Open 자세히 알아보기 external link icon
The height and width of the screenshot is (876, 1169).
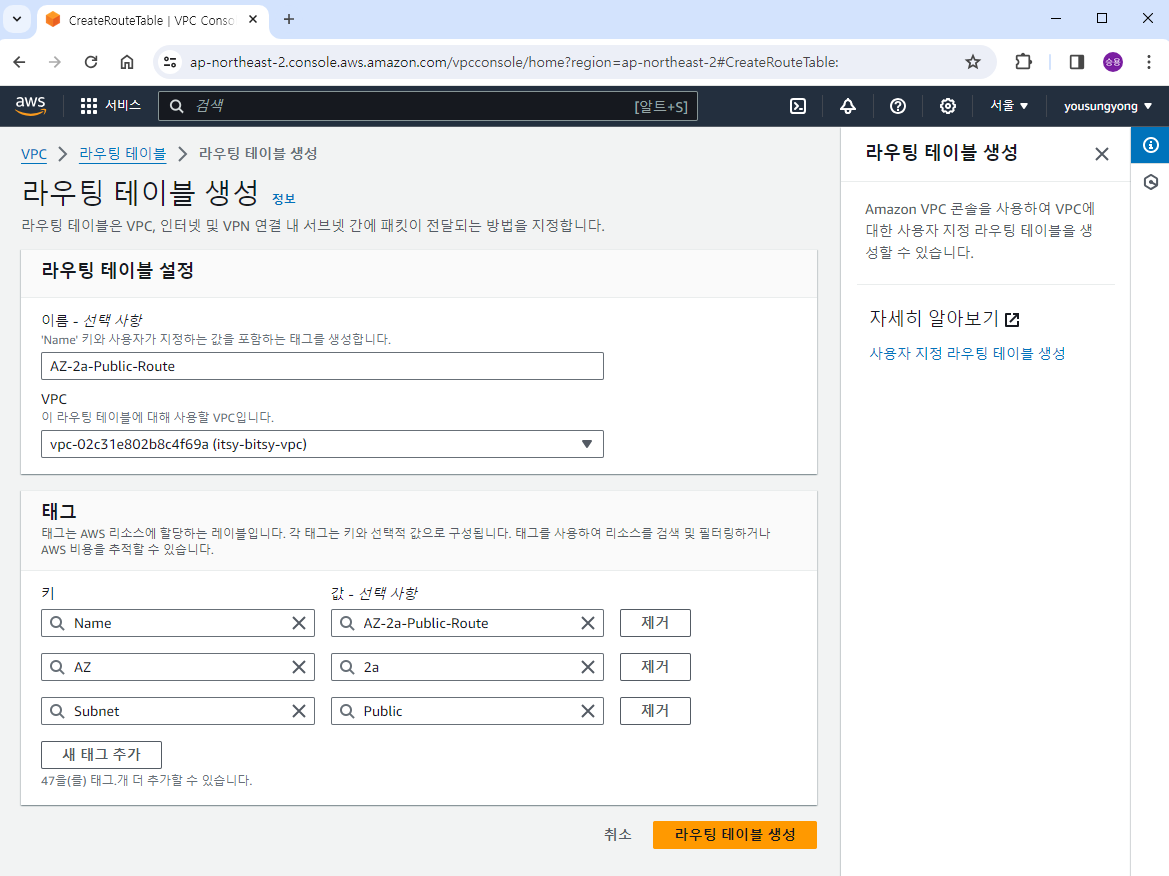click(x=1012, y=320)
